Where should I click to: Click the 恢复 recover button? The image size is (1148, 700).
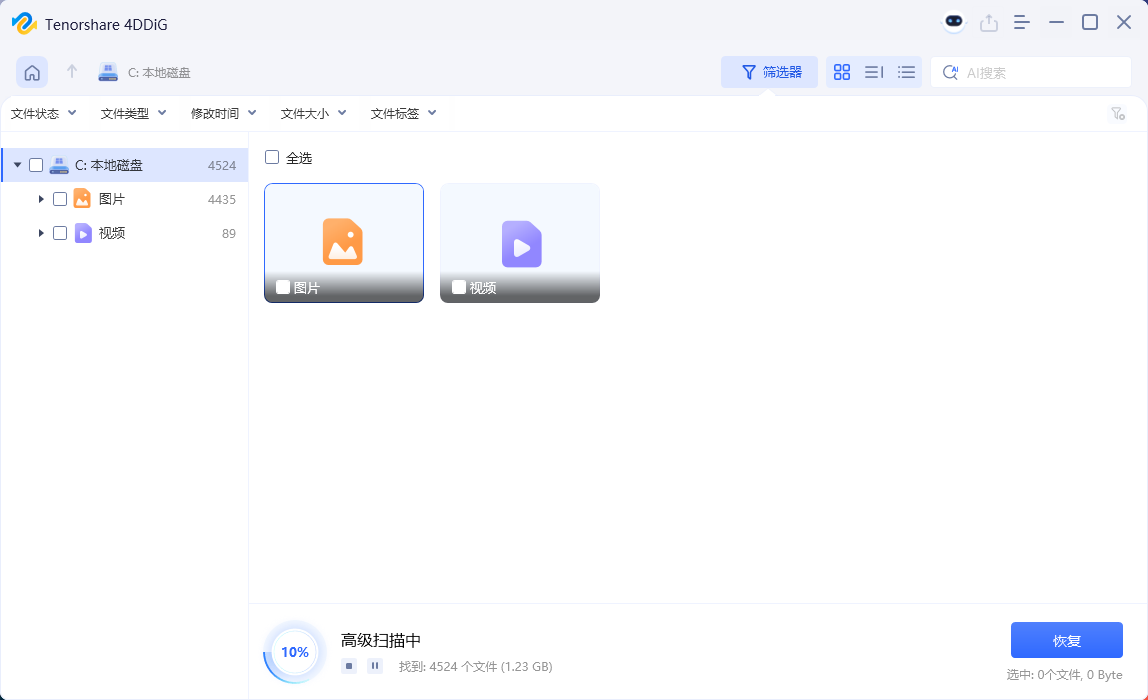[x=1066, y=639]
